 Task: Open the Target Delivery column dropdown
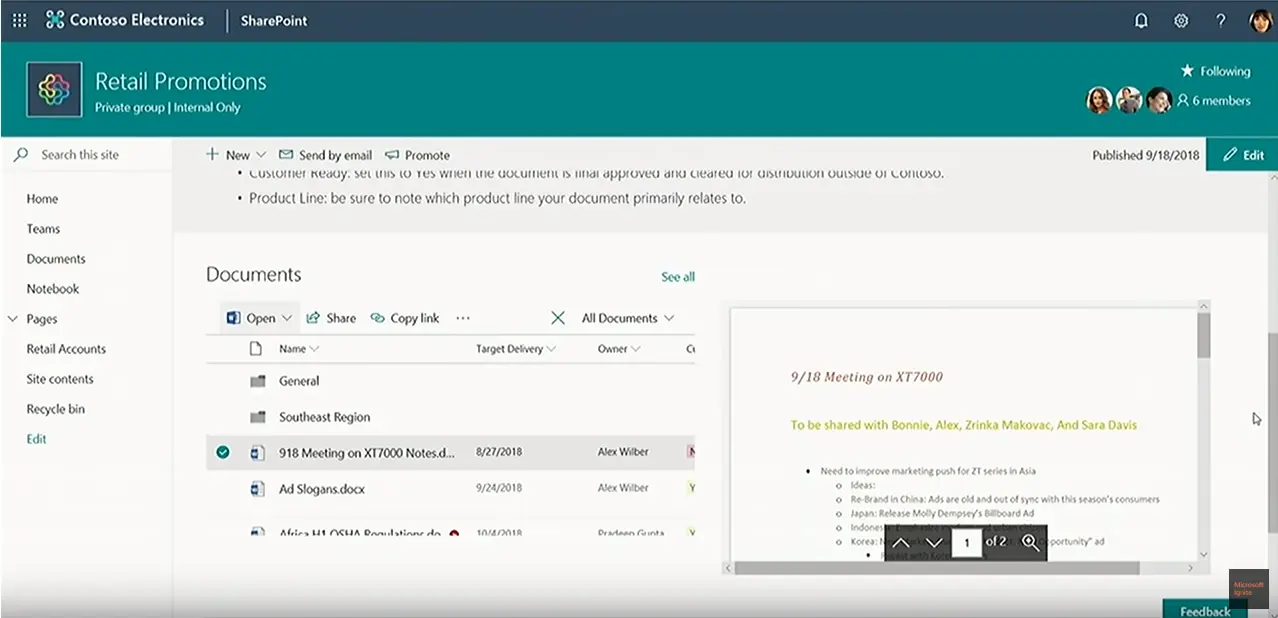pos(551,349)
